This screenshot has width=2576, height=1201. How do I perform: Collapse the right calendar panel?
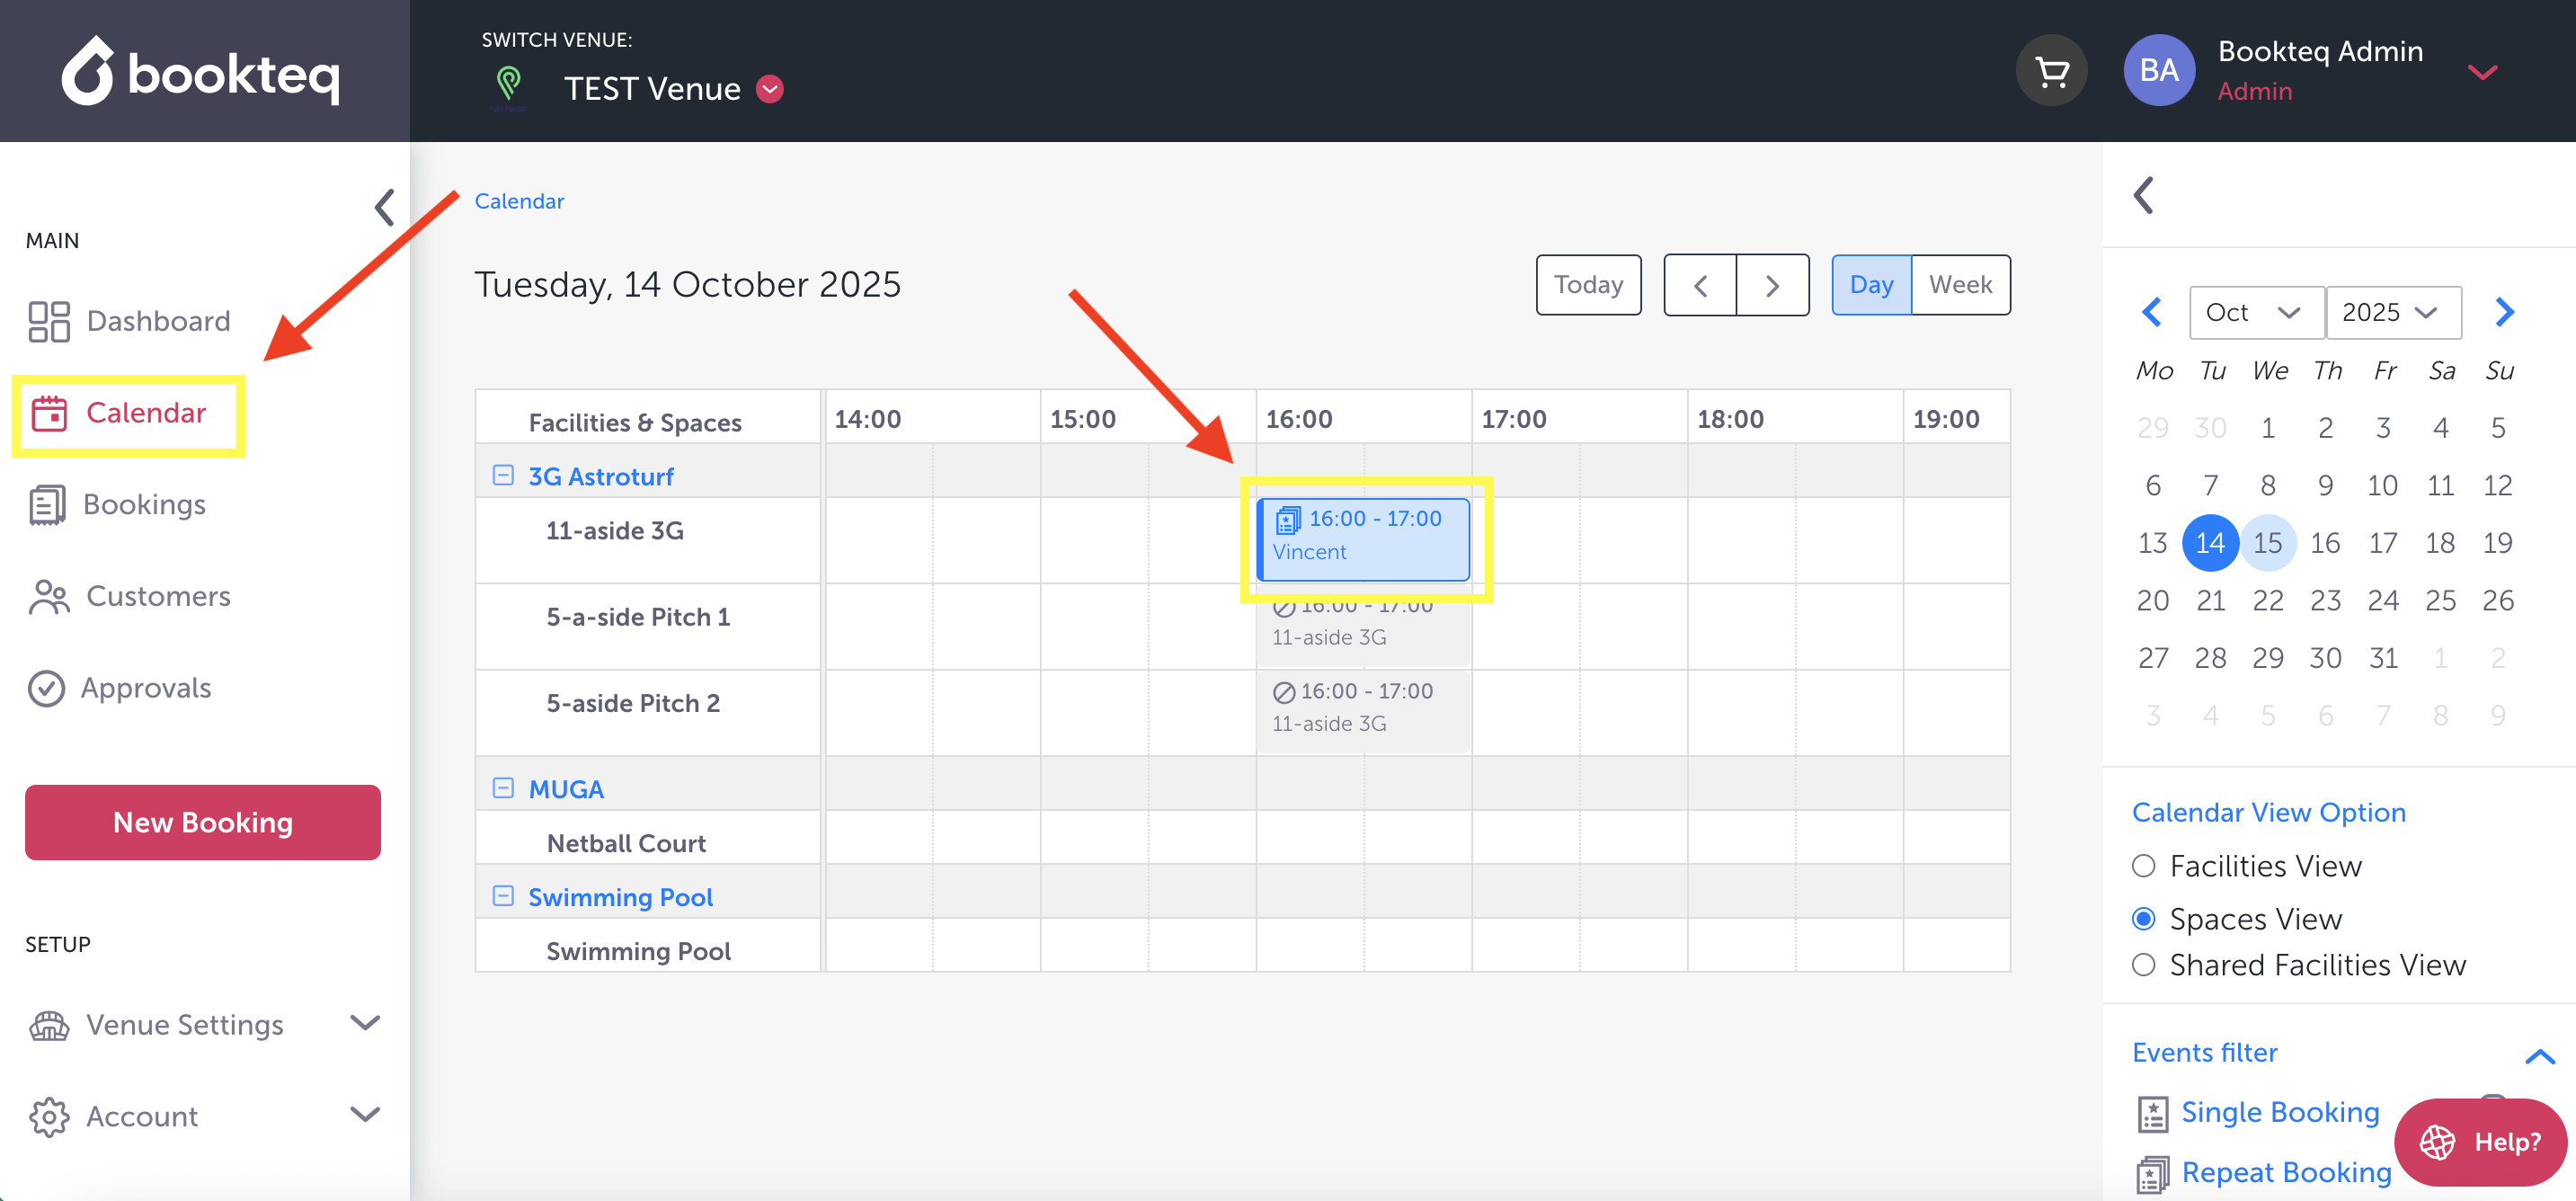(2143, 195)
